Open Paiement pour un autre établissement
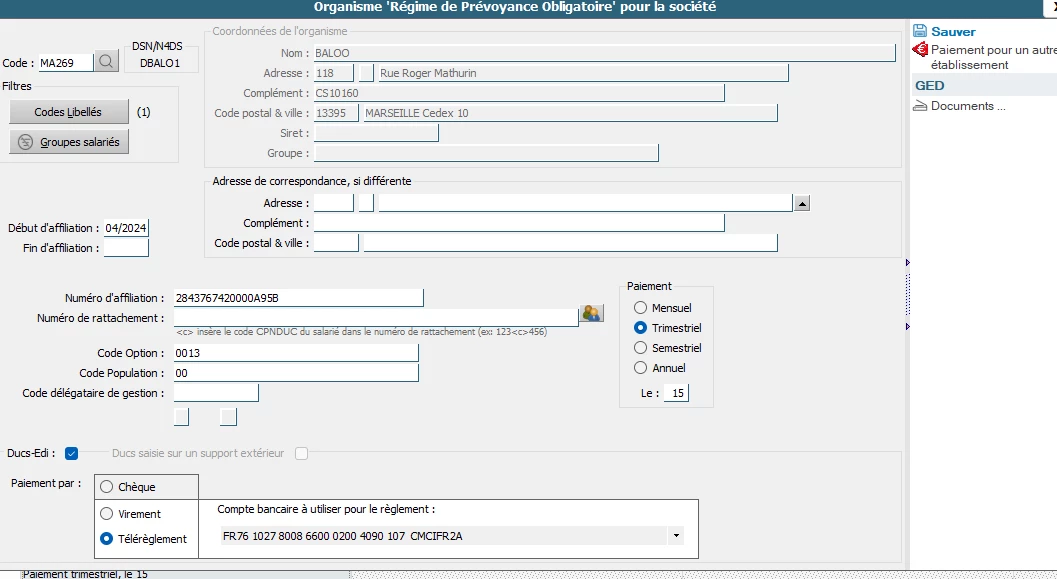Screen dimensions: 1057x579 tap(994, 57)
